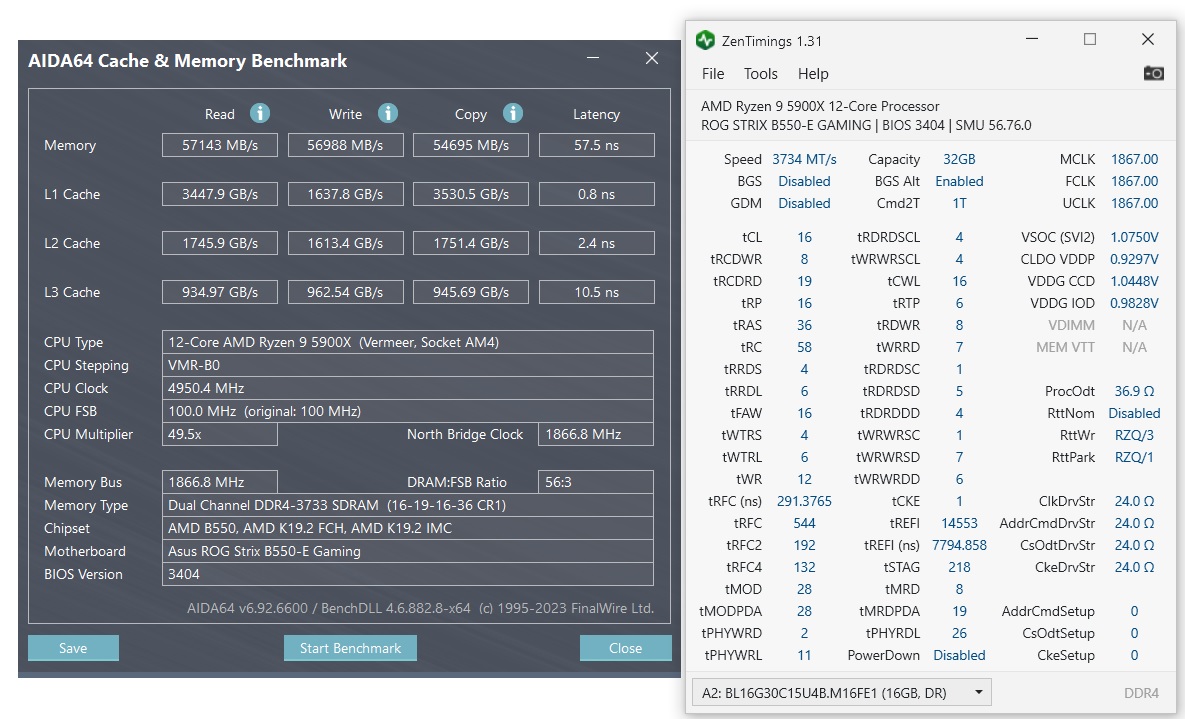The height and width of the screenshot is (719, 1185).
Task: Click the CPU Multiplier value 49.5x
Action: [x=220, y=434]
